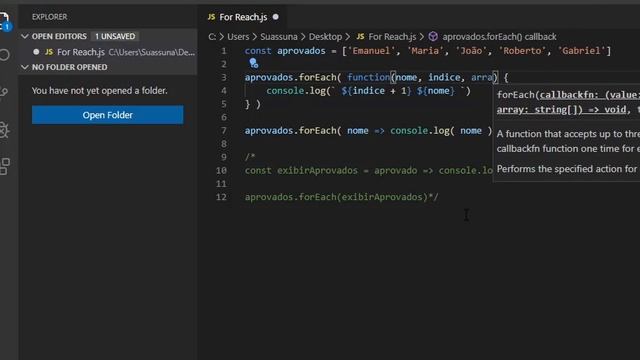The width and height of the screenshot is (640, 360).
Task: Click the function keyword on line 3
Action: (369, 77)
